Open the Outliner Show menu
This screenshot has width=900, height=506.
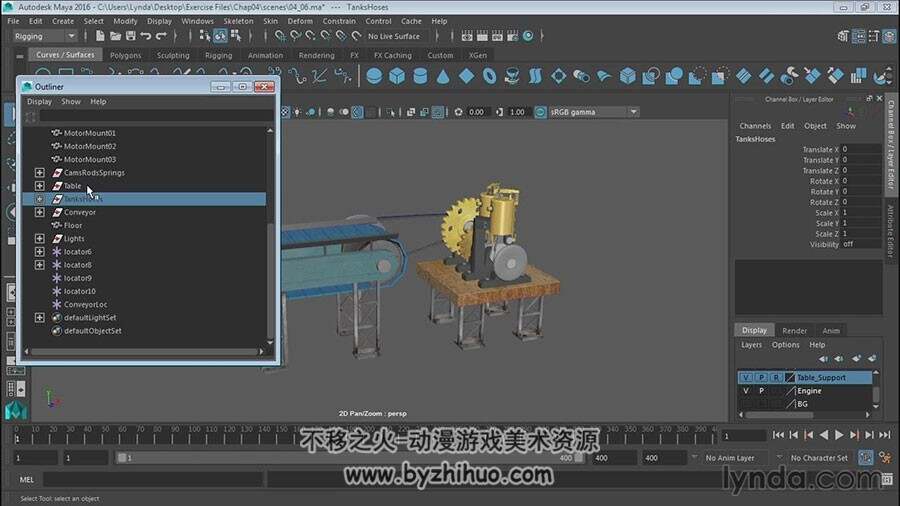pos(71,101)
